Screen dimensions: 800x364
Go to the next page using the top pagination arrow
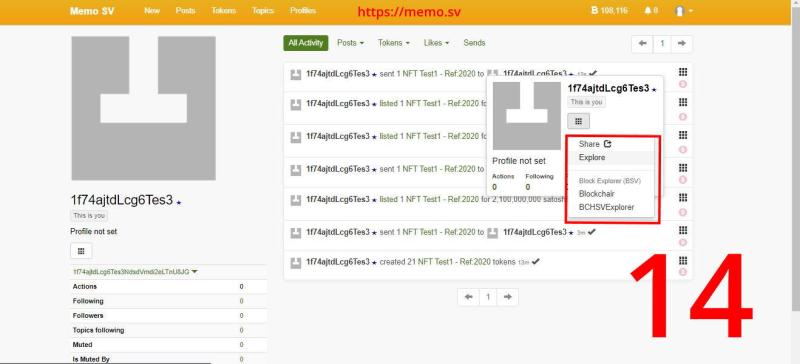click(x=682, y=43)
